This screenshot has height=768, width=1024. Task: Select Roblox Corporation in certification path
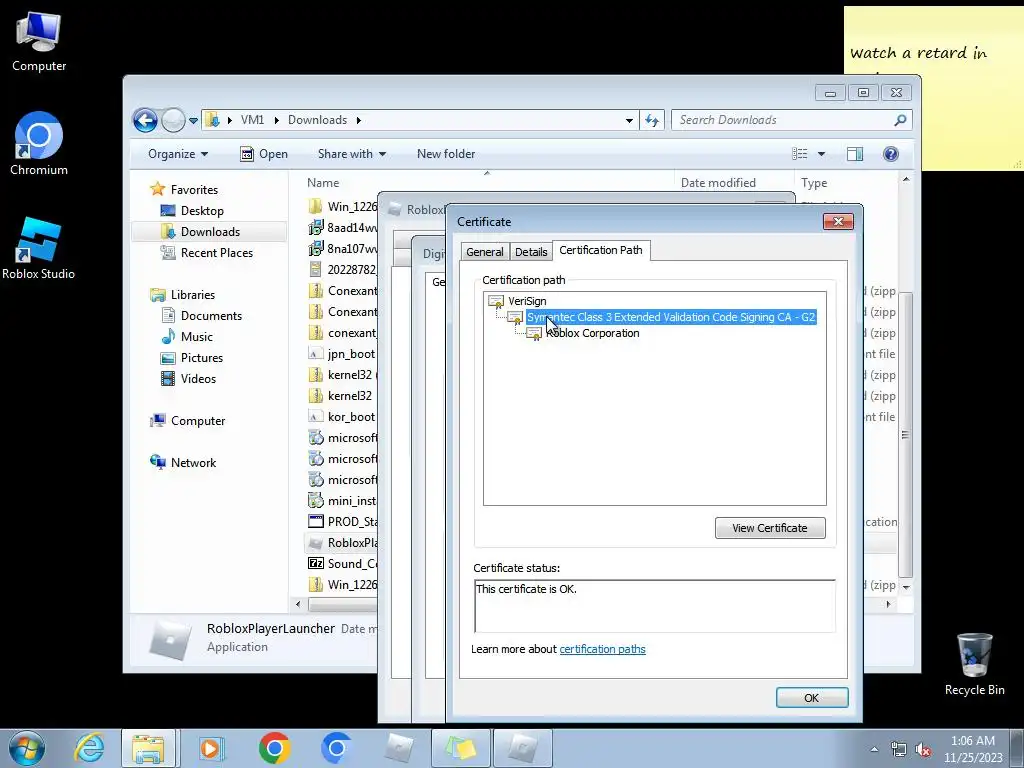tap(593, 333)
